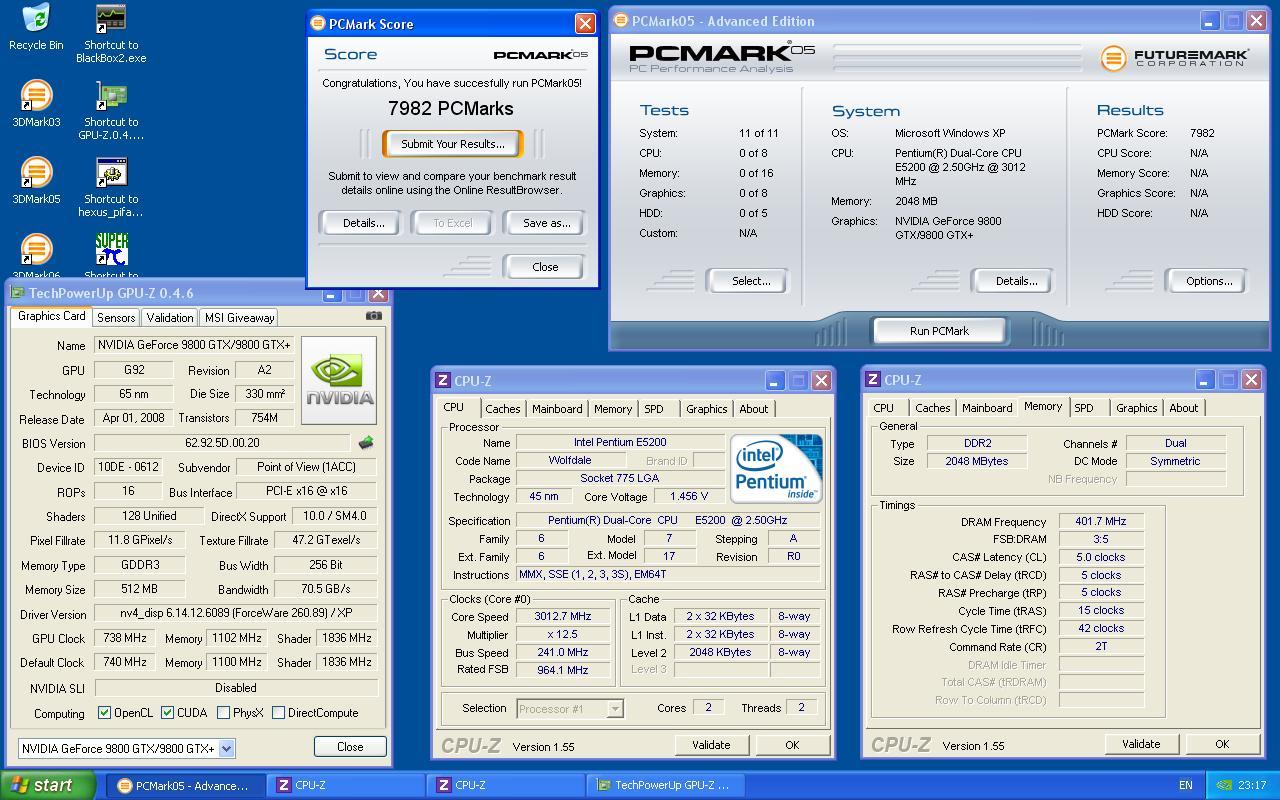Click the EN language indicator in taskbar

click(x=1186, y=785)
